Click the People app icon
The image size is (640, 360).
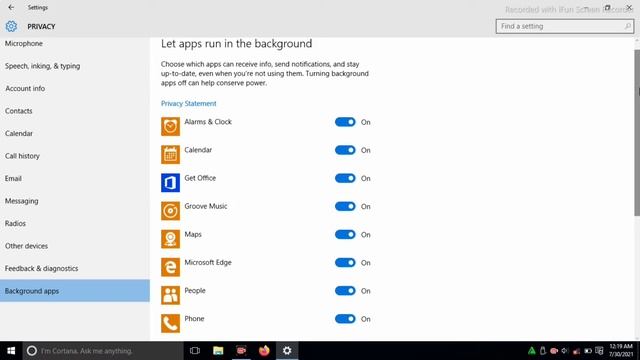point(170,296)
